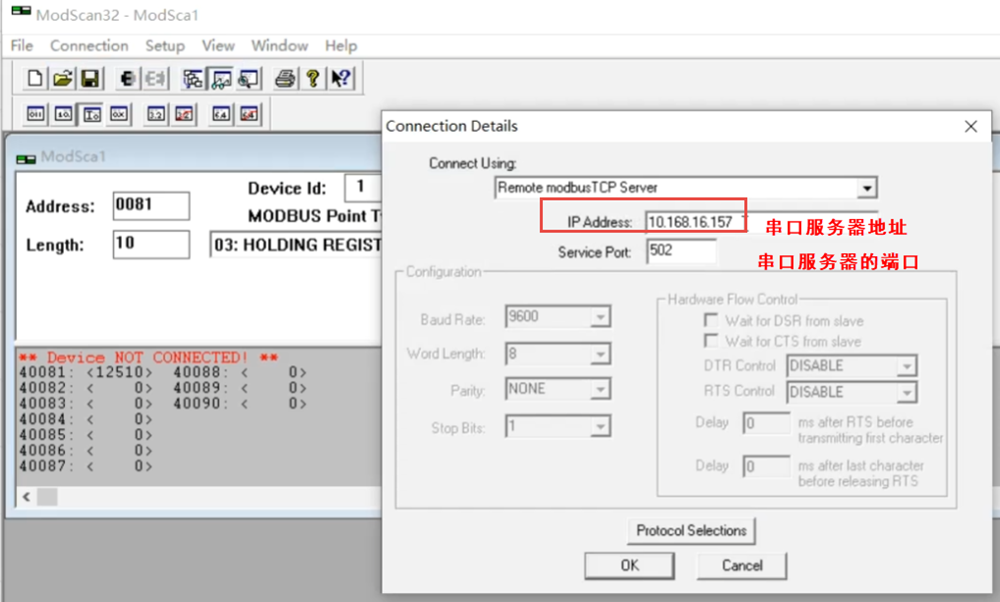Screen dimensions: 1000x602
Task: Click the Open file folder icon
Action: pos(62,78)
